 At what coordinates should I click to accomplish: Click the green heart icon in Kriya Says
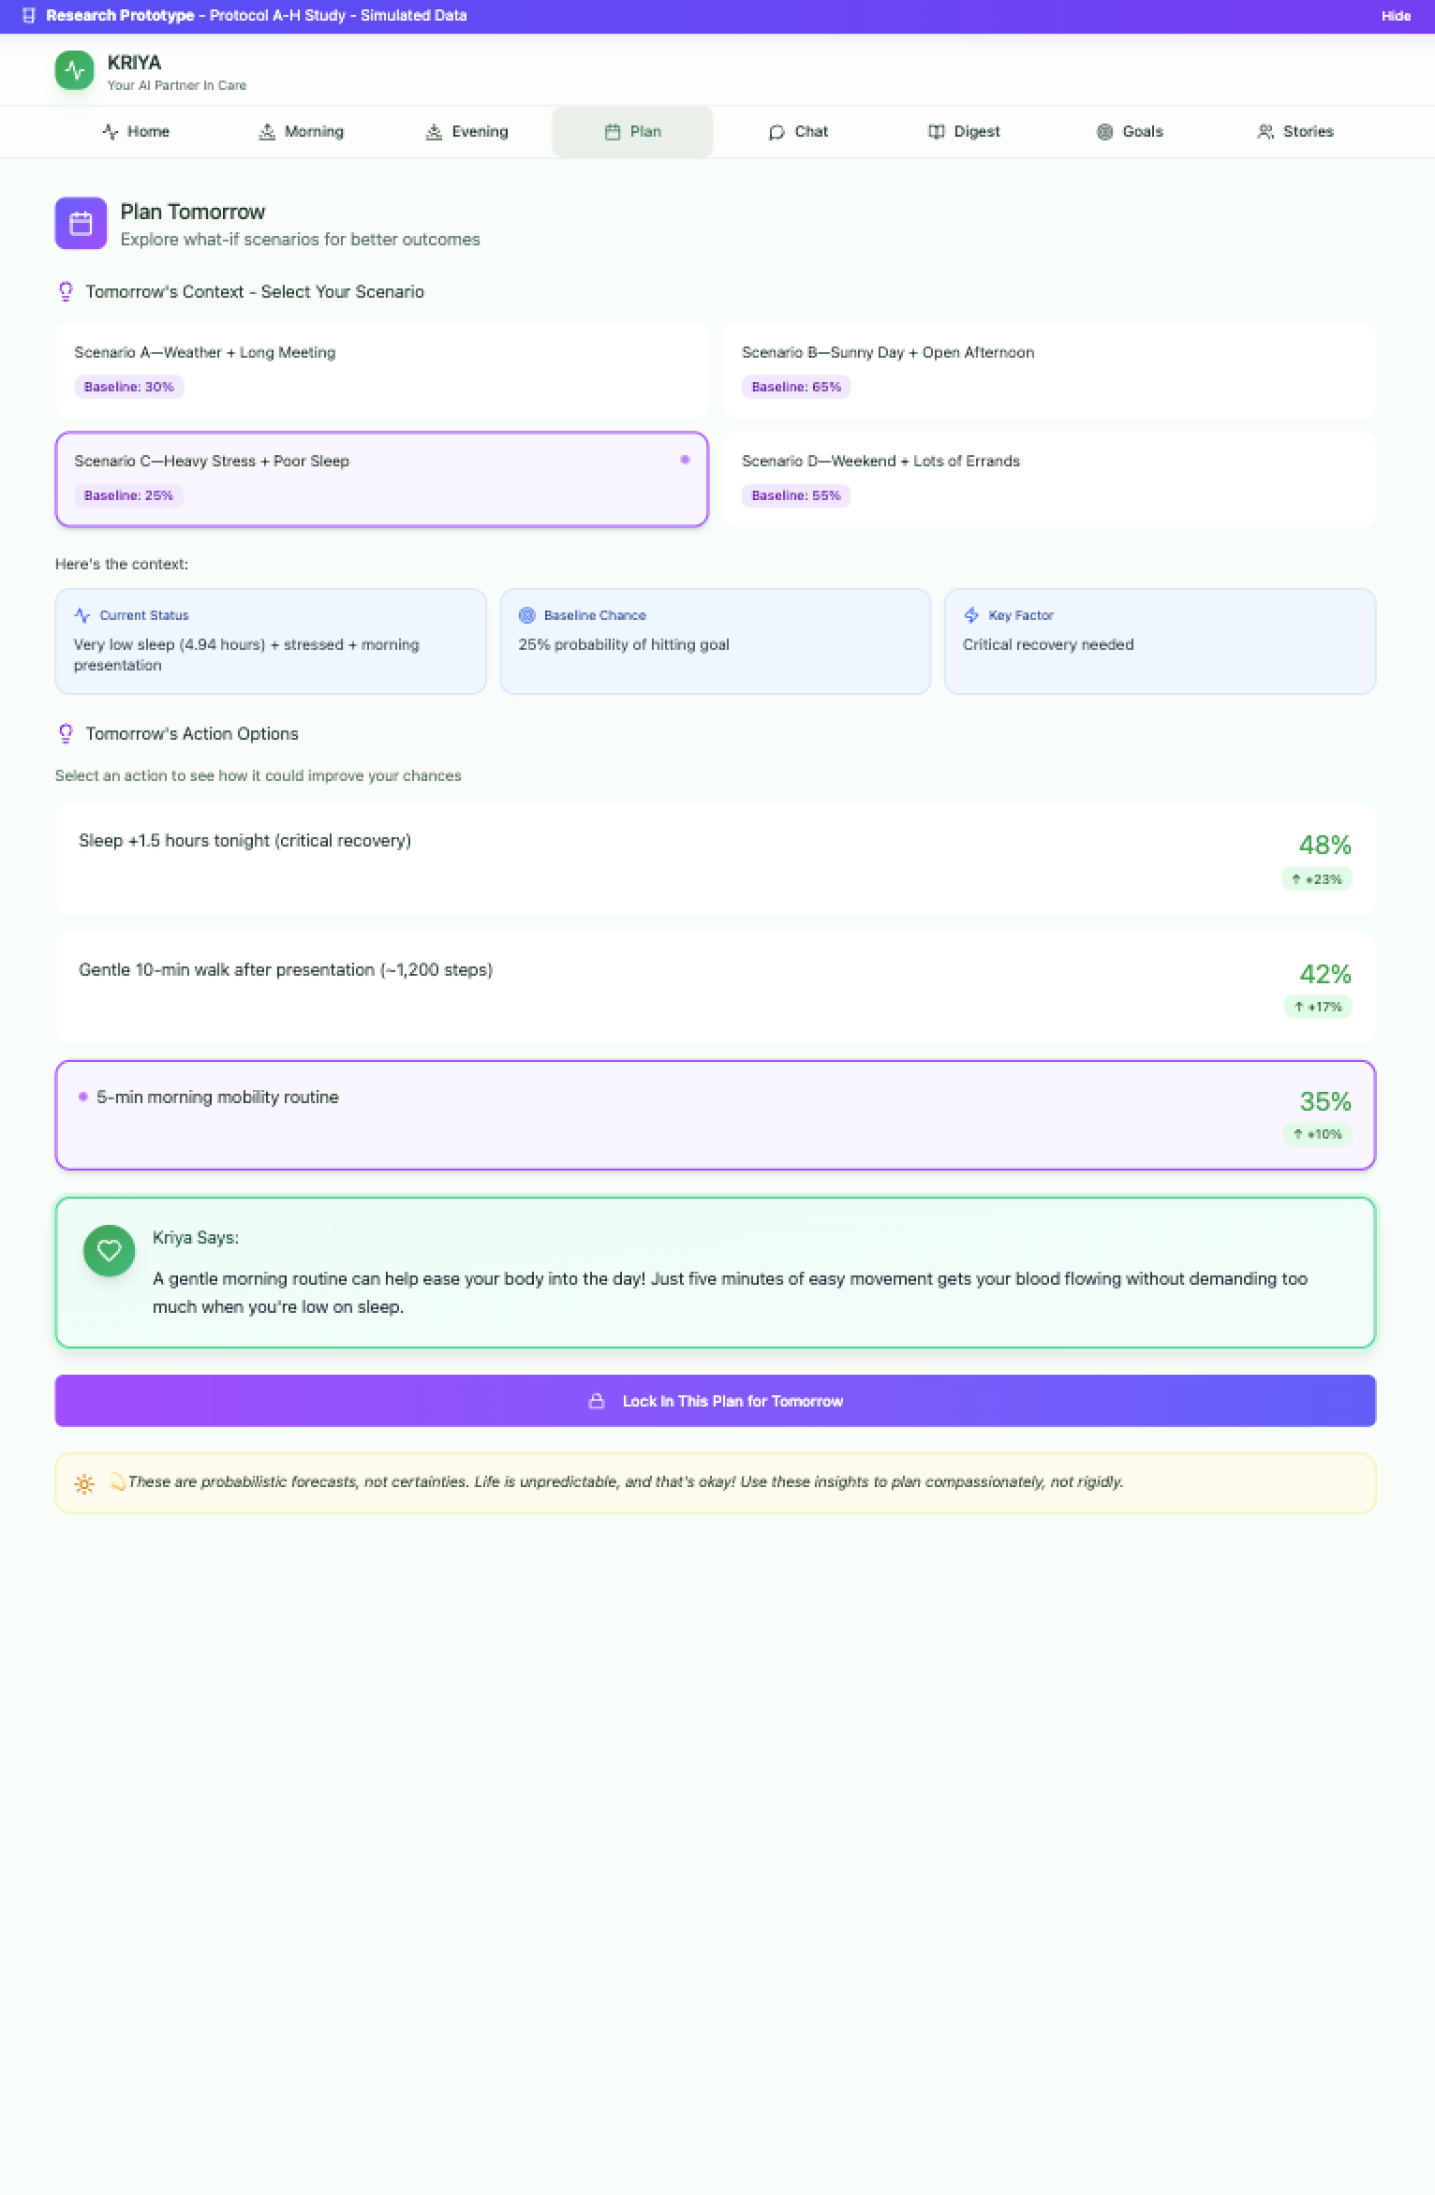coord(109,1250)
